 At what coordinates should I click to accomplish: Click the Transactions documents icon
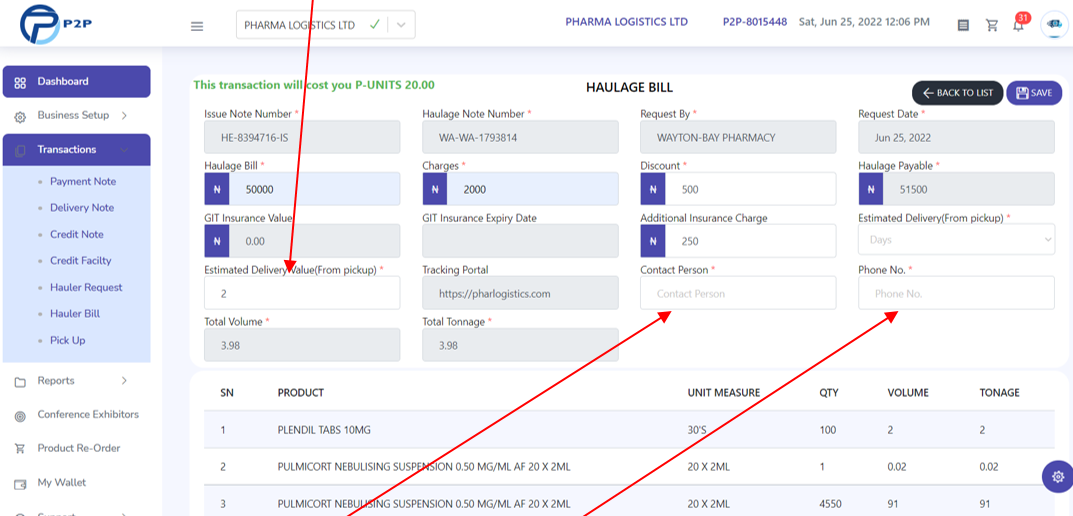pyautogui.click(x=20, y=150)
